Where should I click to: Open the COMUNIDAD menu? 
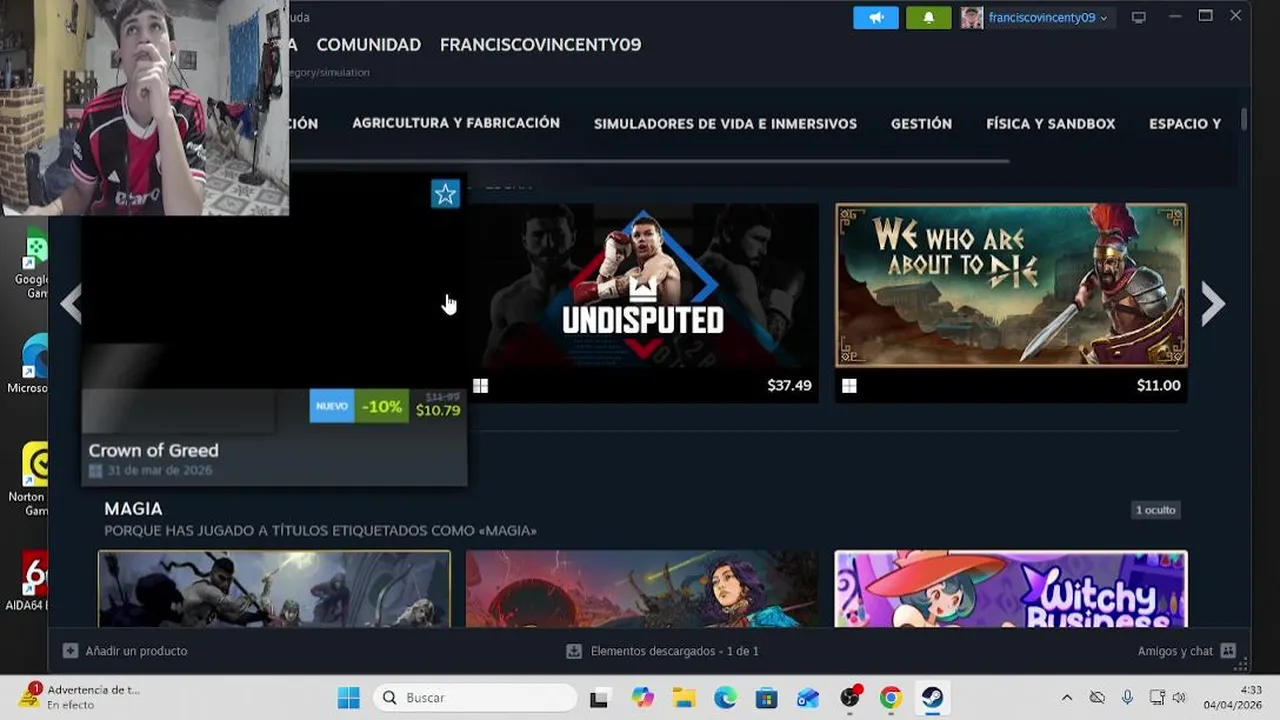click(368, 45)
